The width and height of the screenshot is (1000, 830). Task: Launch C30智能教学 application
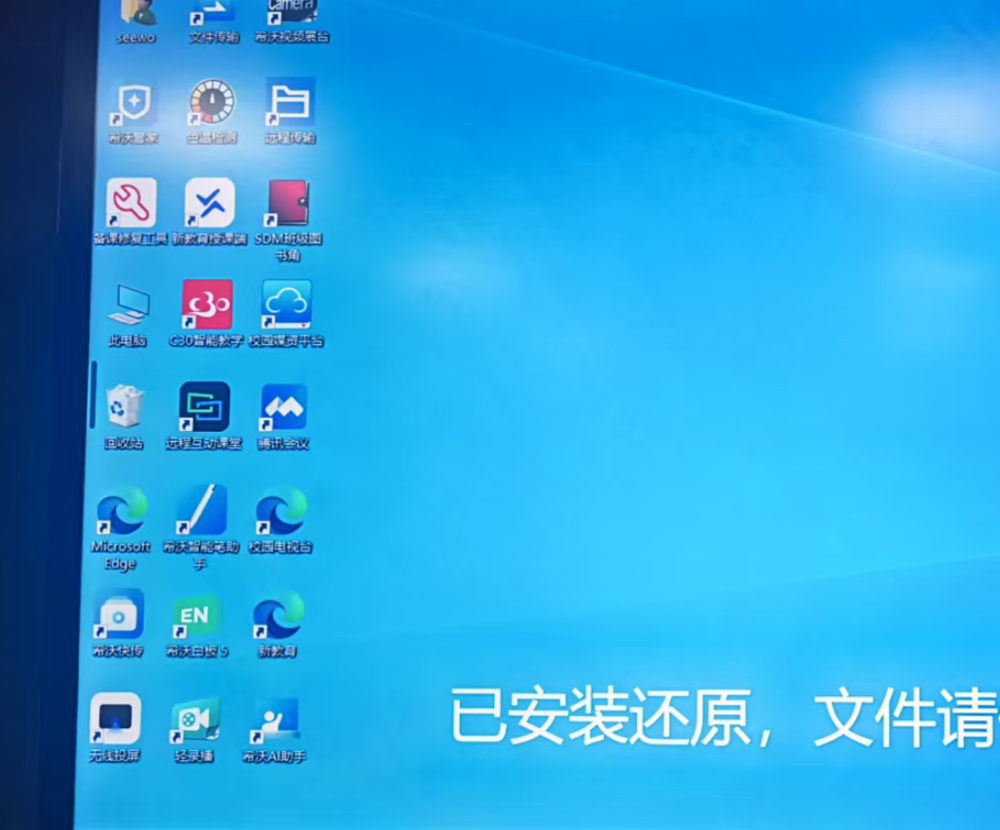click(x=207, y=305)
